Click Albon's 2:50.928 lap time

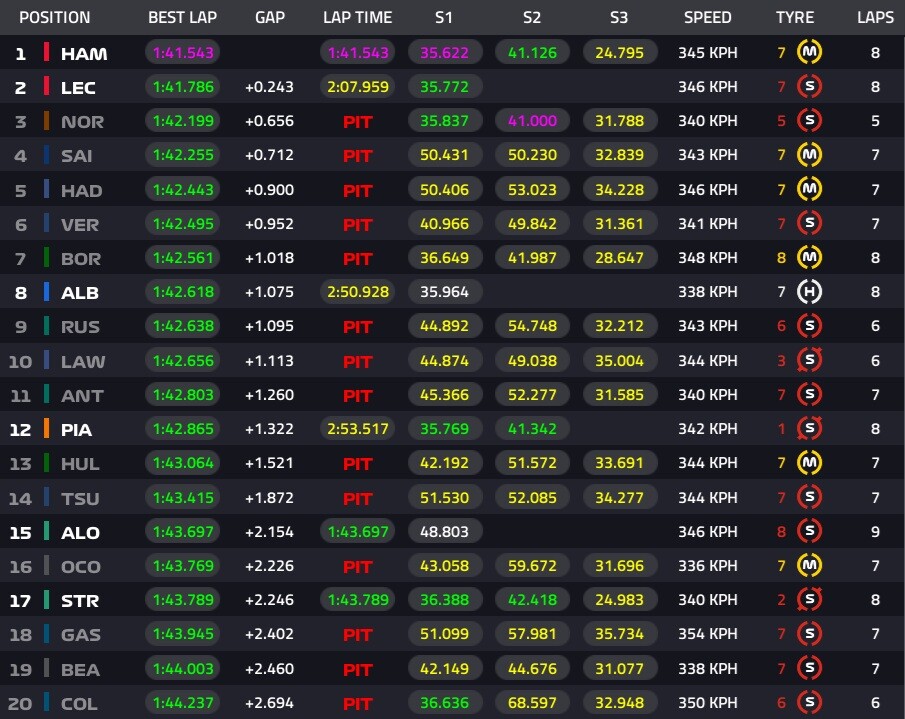358,292
